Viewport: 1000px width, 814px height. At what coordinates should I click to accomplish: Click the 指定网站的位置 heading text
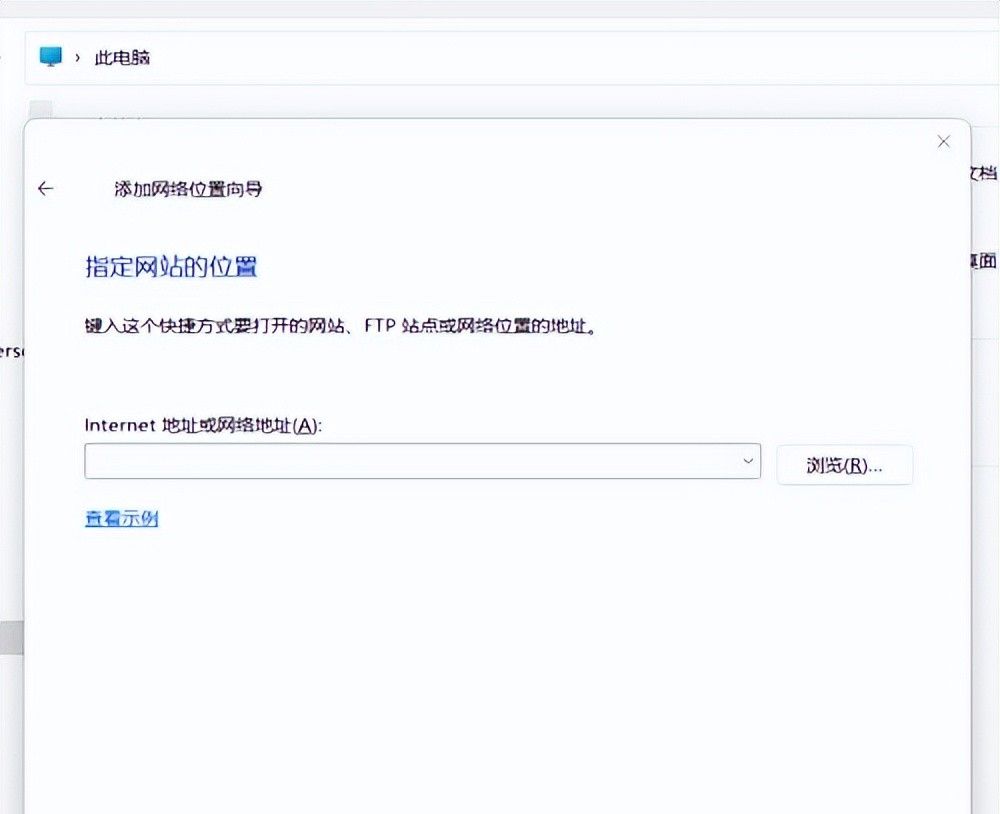pyautogui.click(x=169, y=266)
